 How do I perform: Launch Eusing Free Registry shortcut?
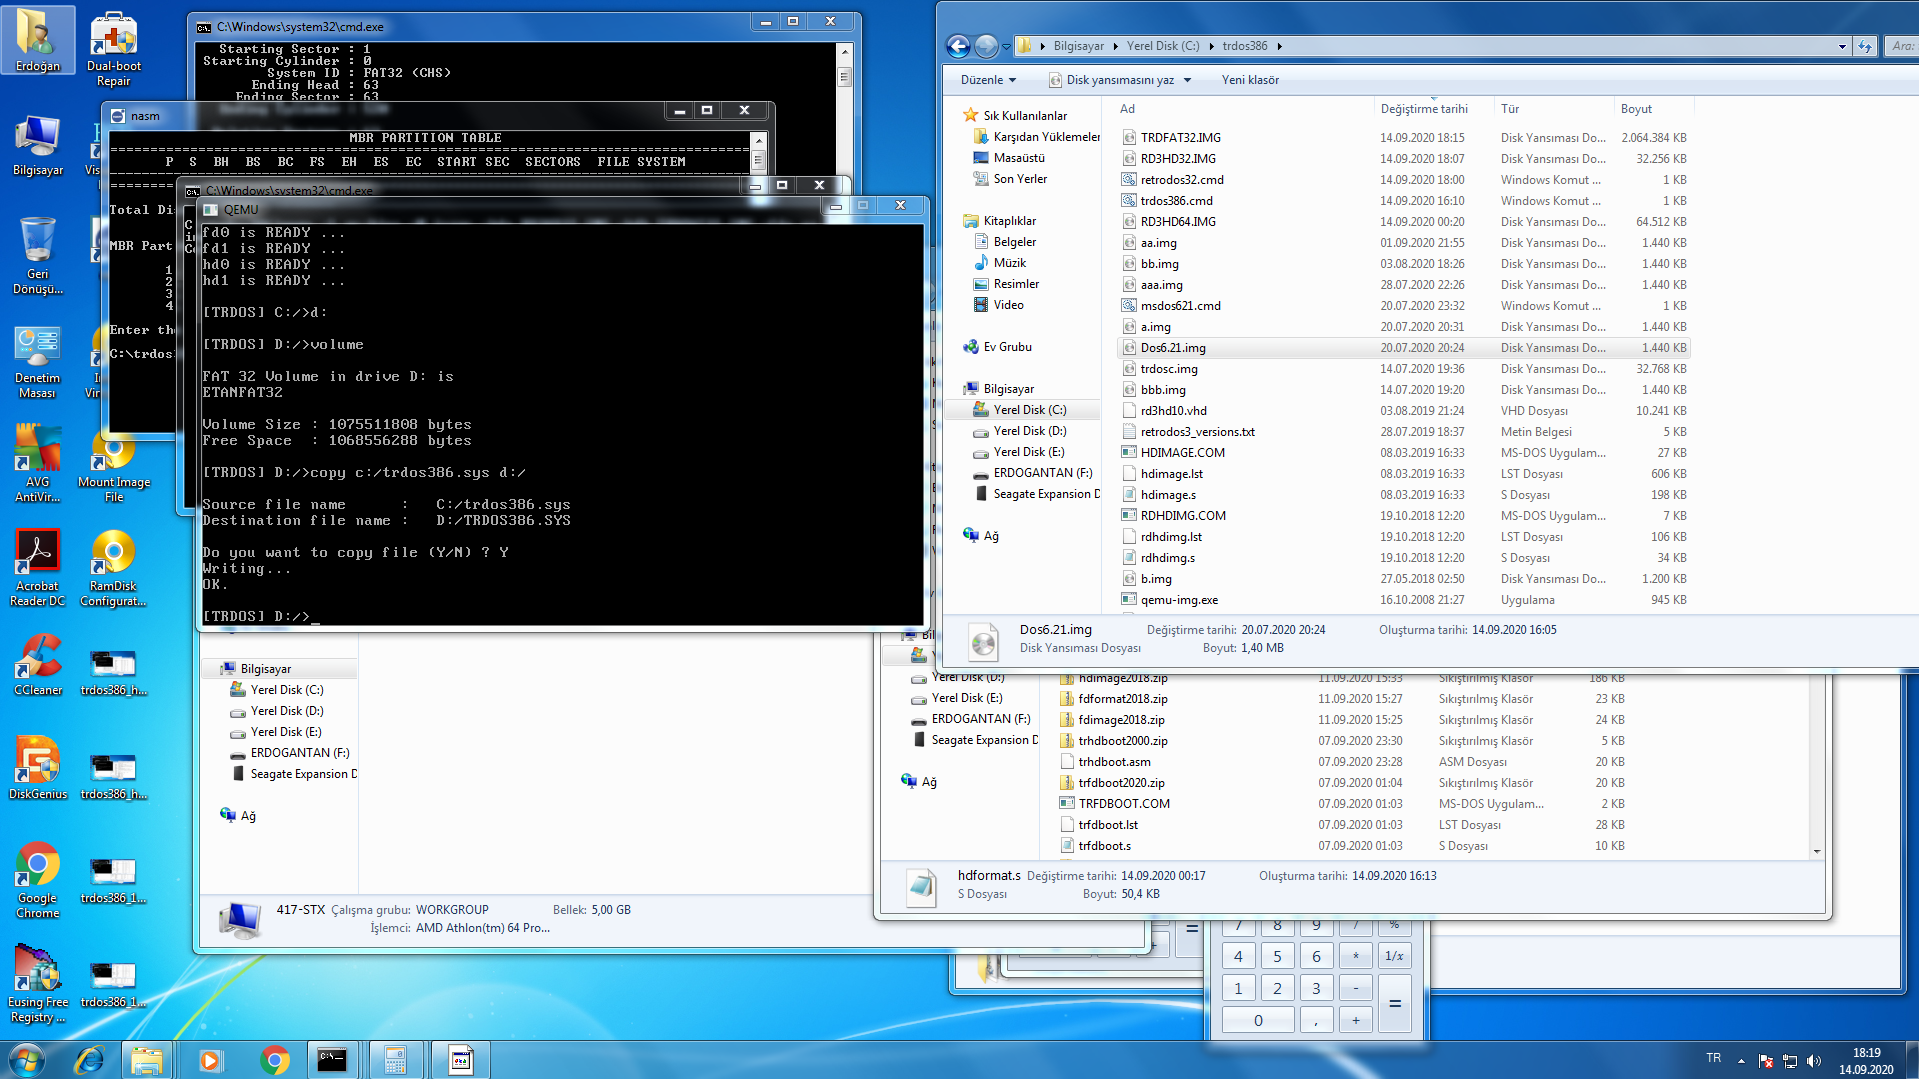[38, 984]
